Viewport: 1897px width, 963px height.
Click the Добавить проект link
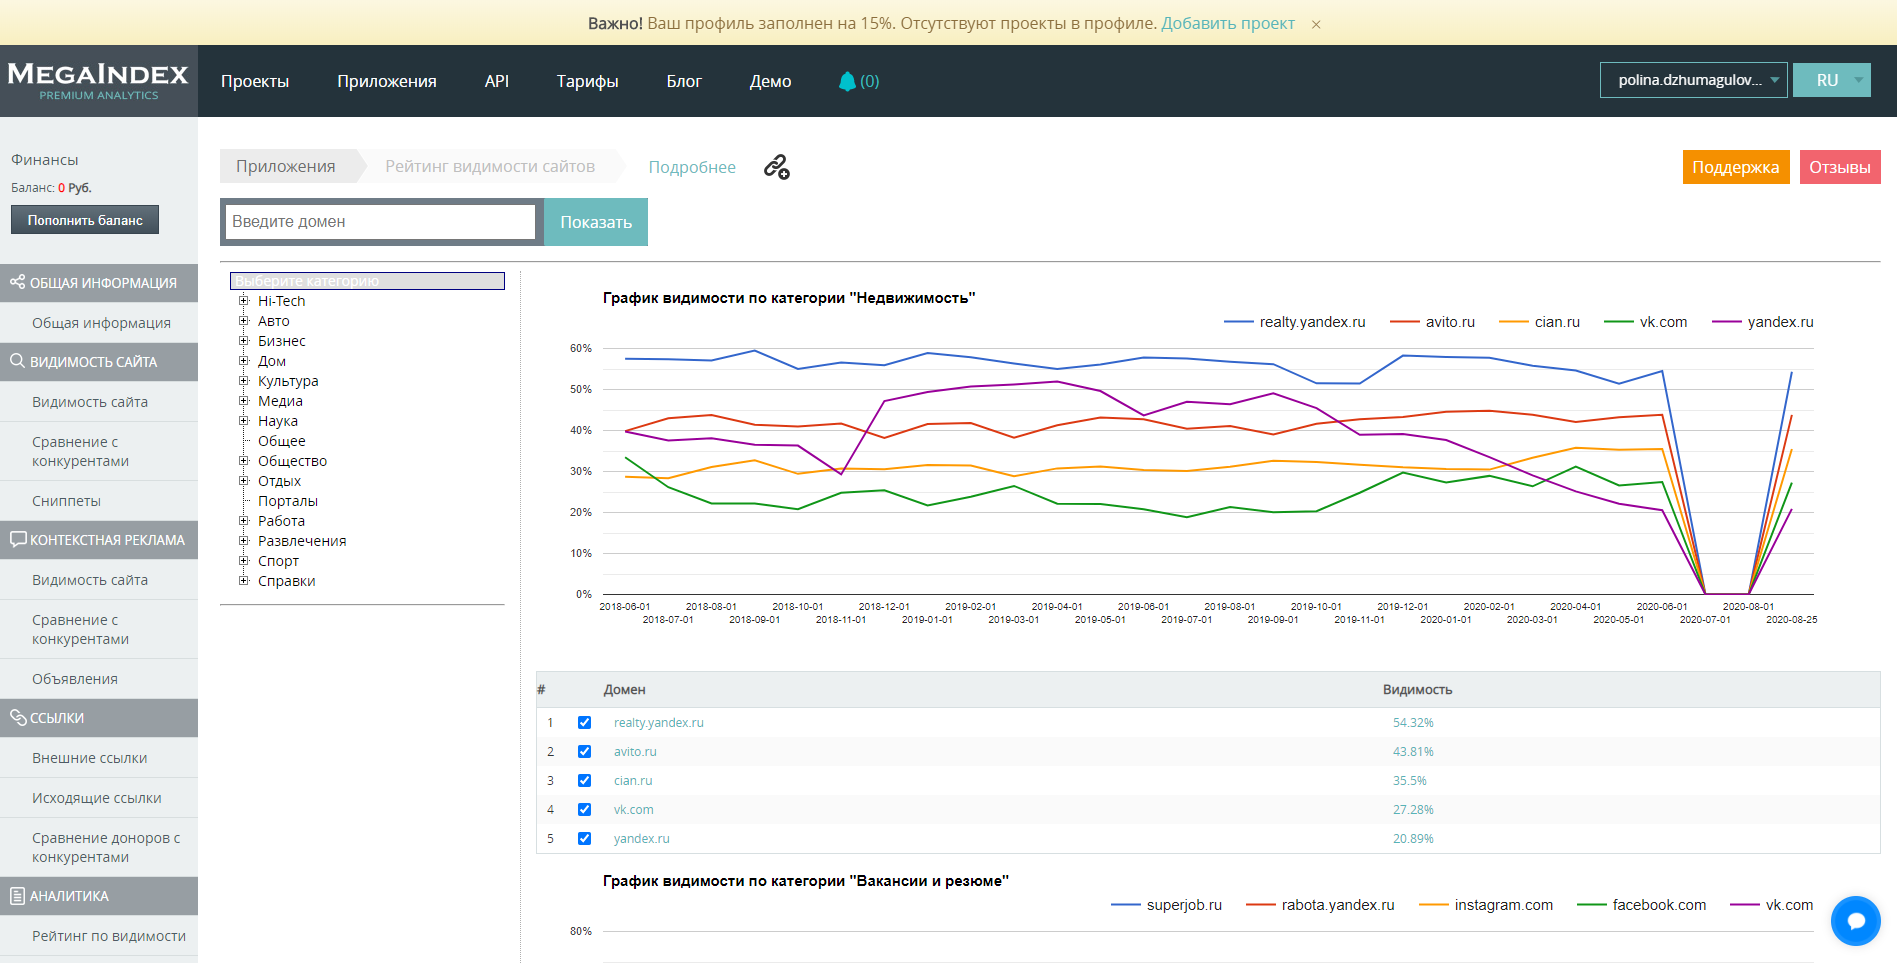[1228, 23]
